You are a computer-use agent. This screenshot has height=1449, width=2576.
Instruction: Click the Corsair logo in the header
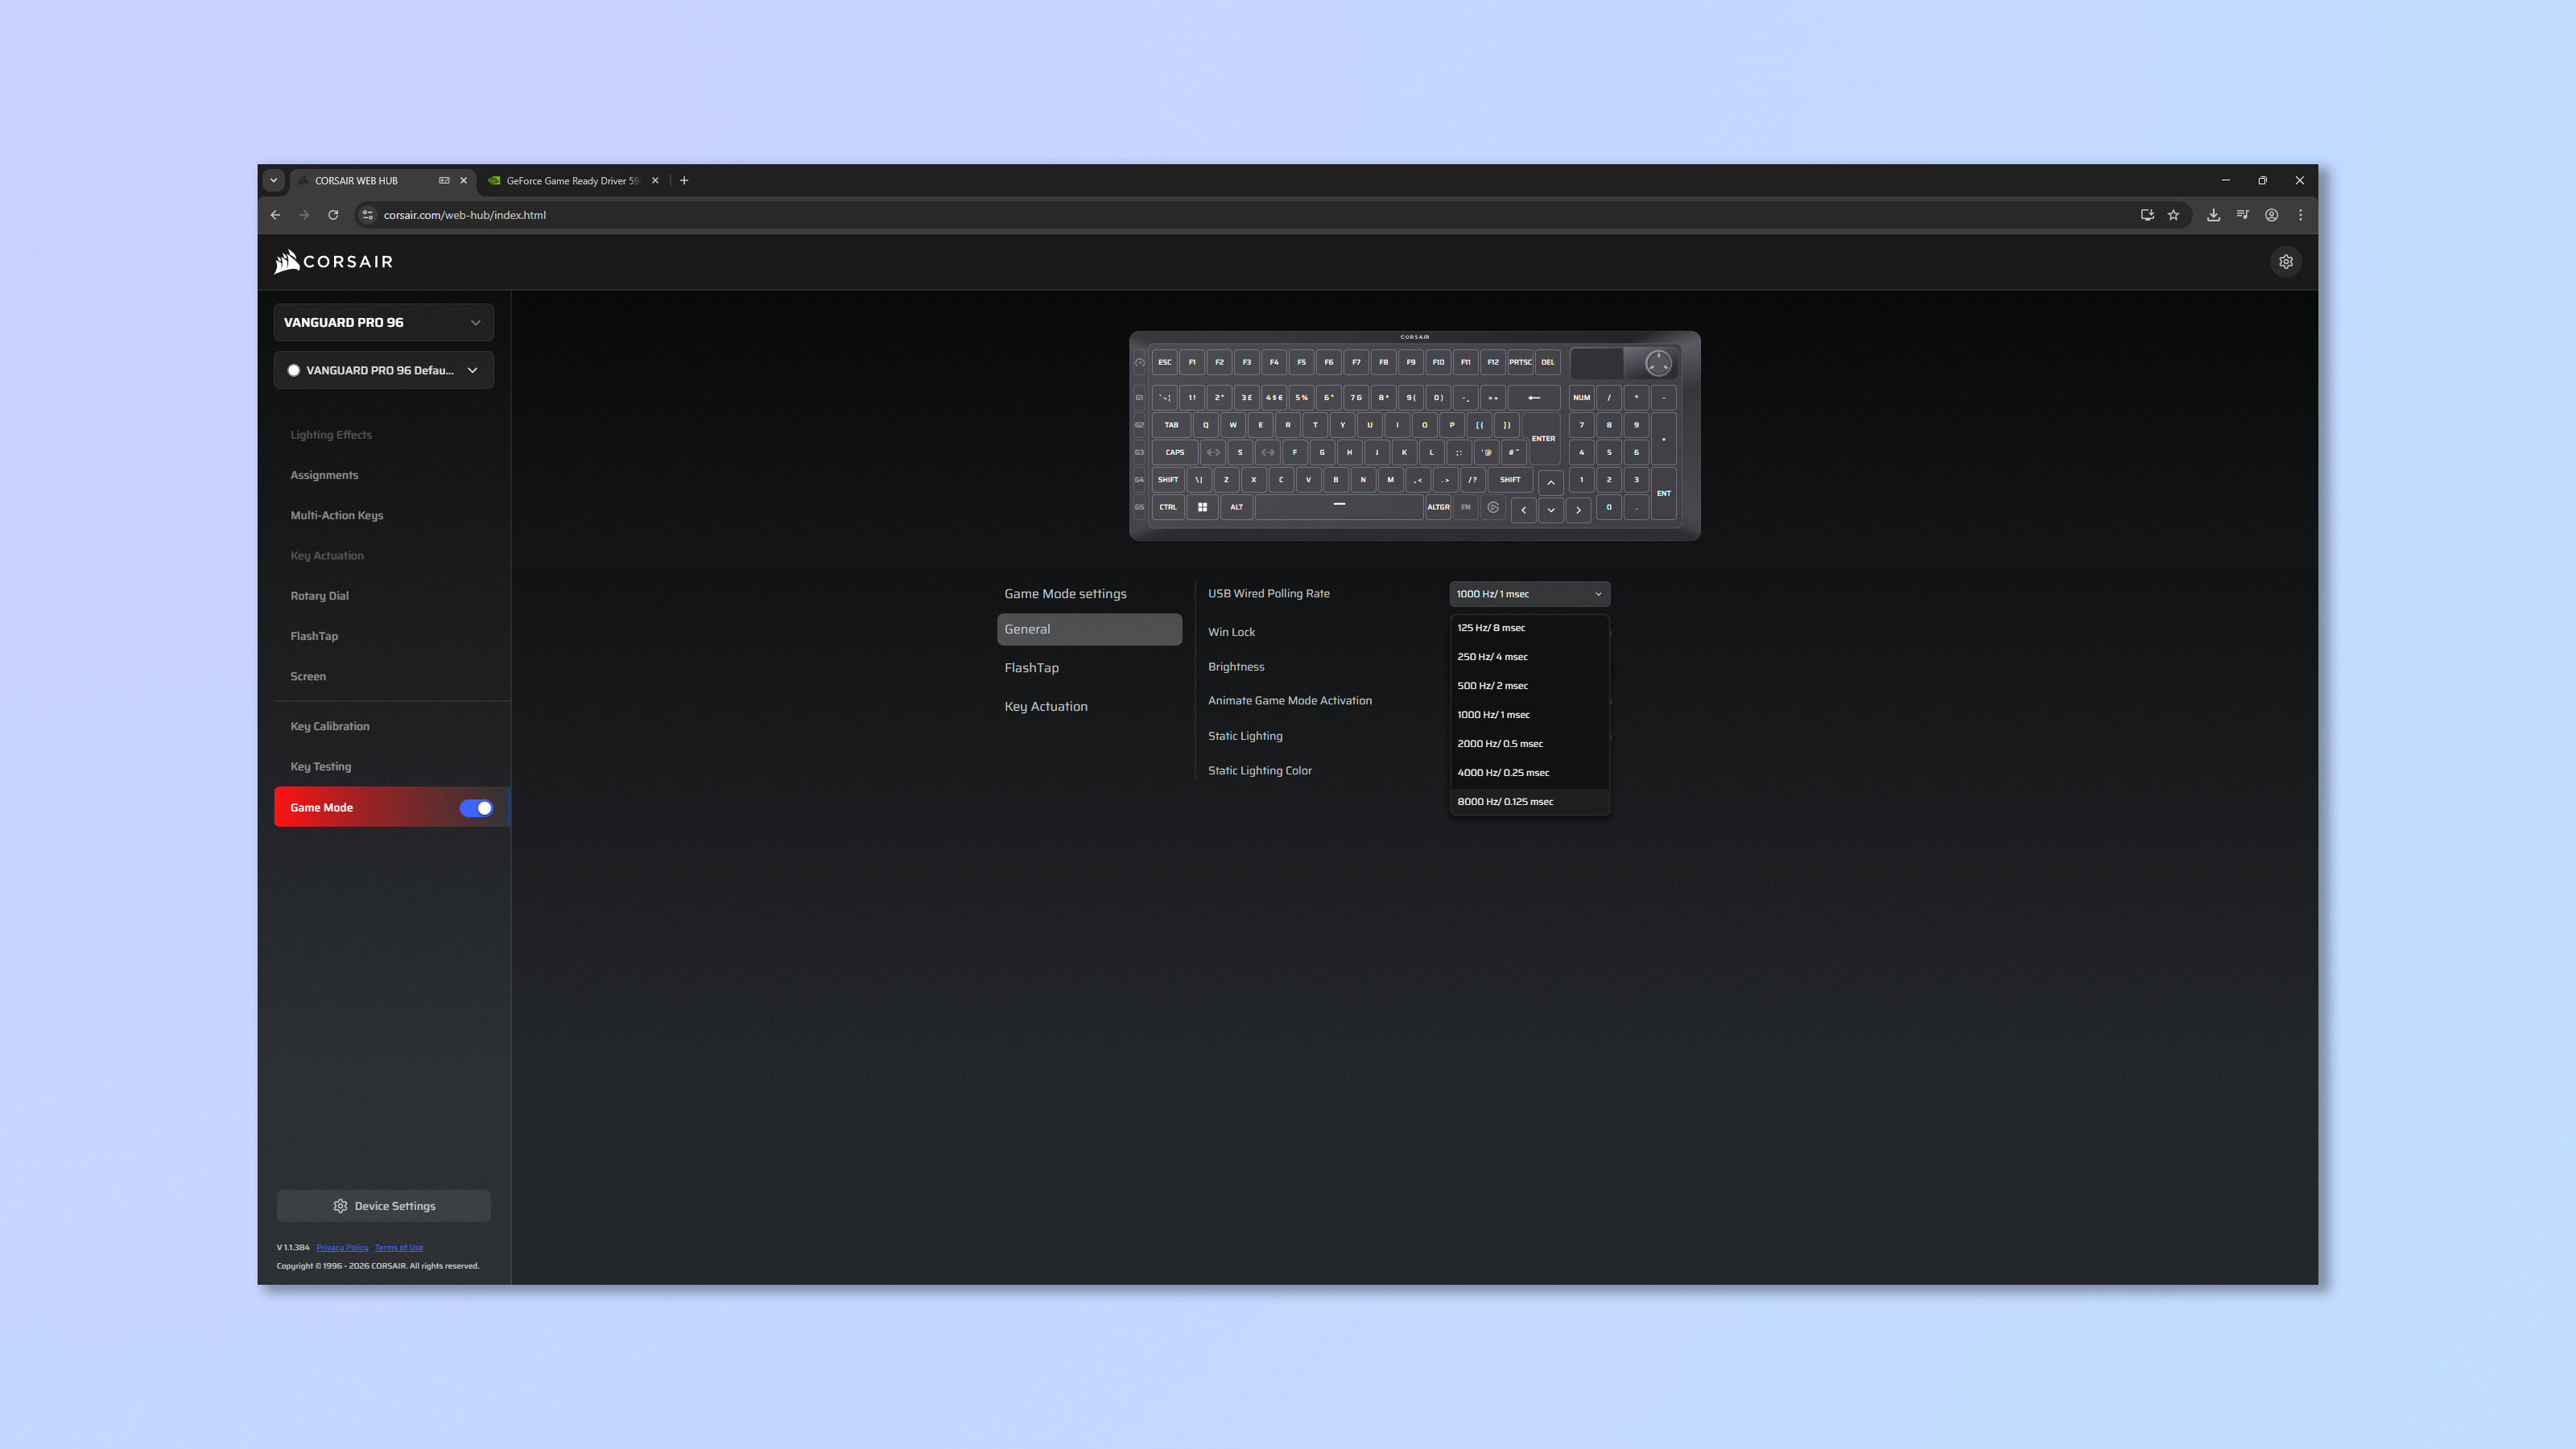[x=332, y=261]
